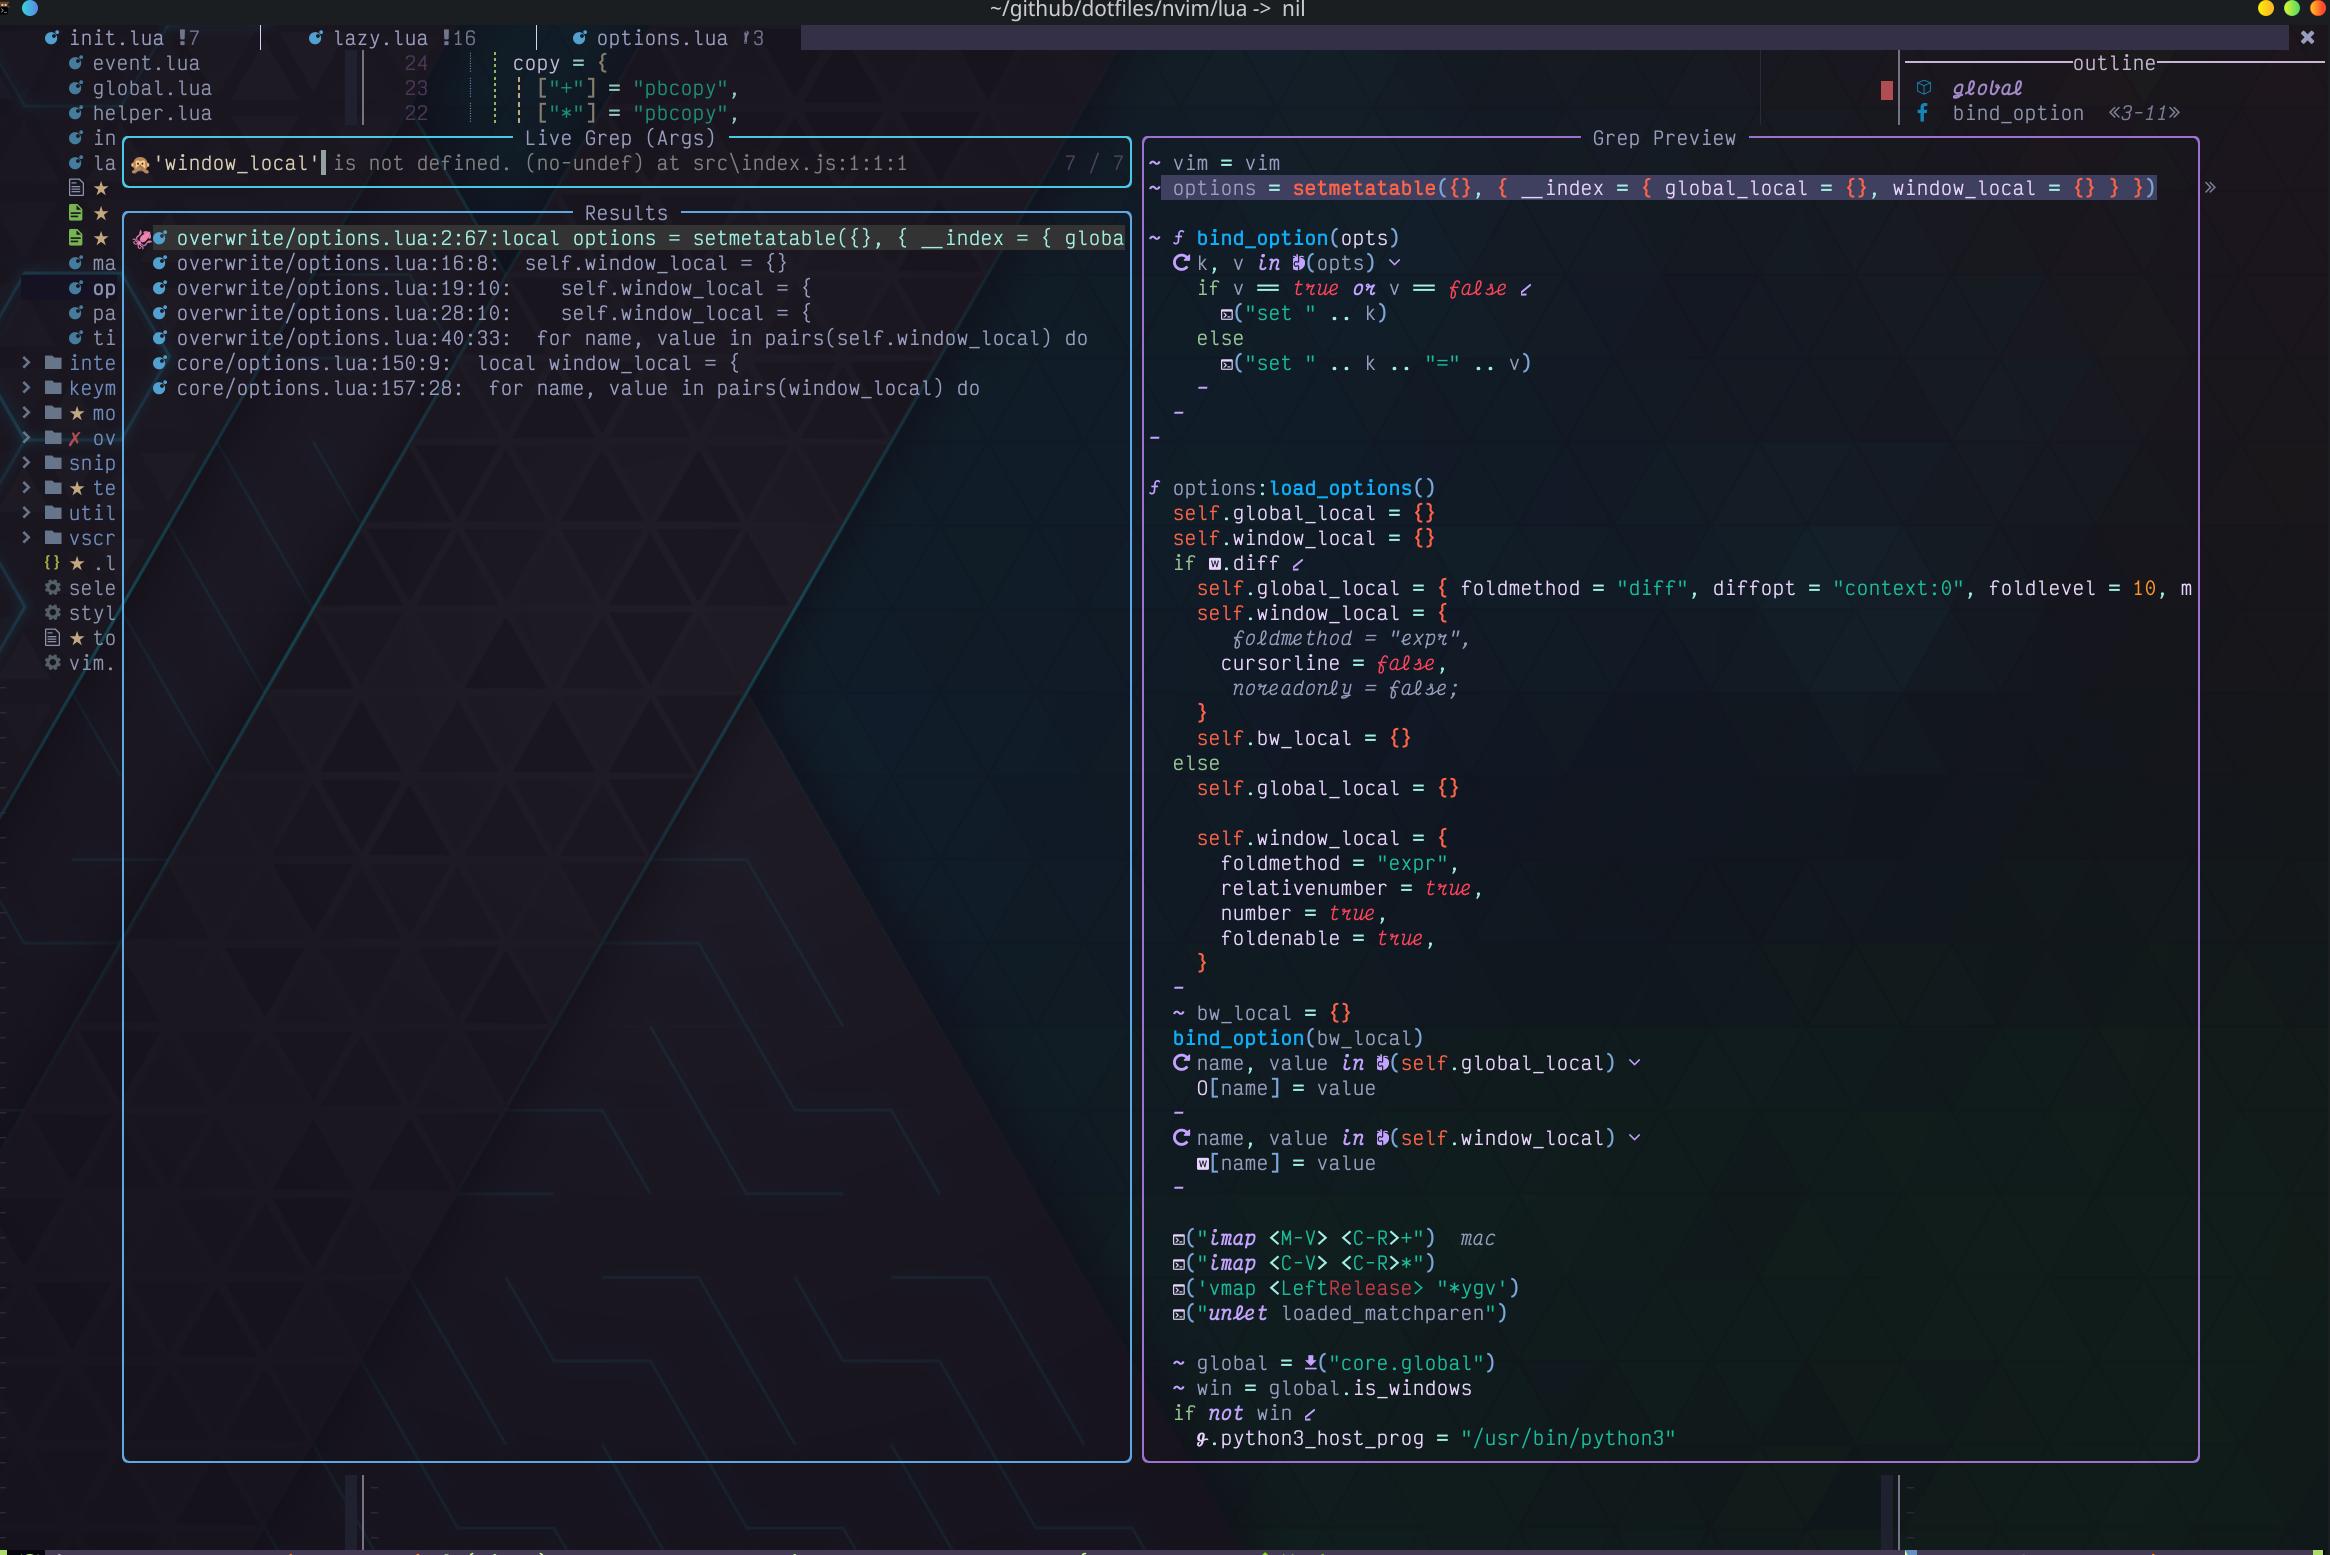
Task: Switch to the init.lua buffer tab
Action: tap(122, 38)
